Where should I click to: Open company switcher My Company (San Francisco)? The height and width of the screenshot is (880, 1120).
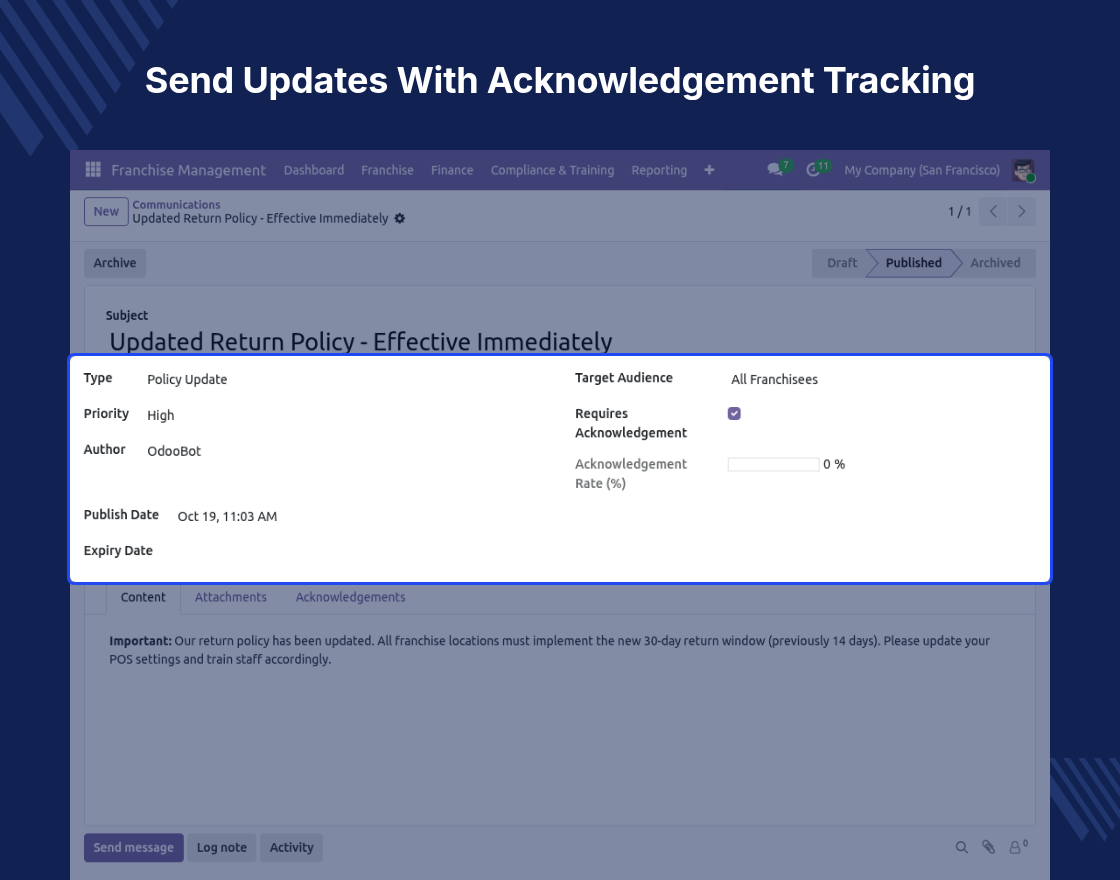(922, 170)
